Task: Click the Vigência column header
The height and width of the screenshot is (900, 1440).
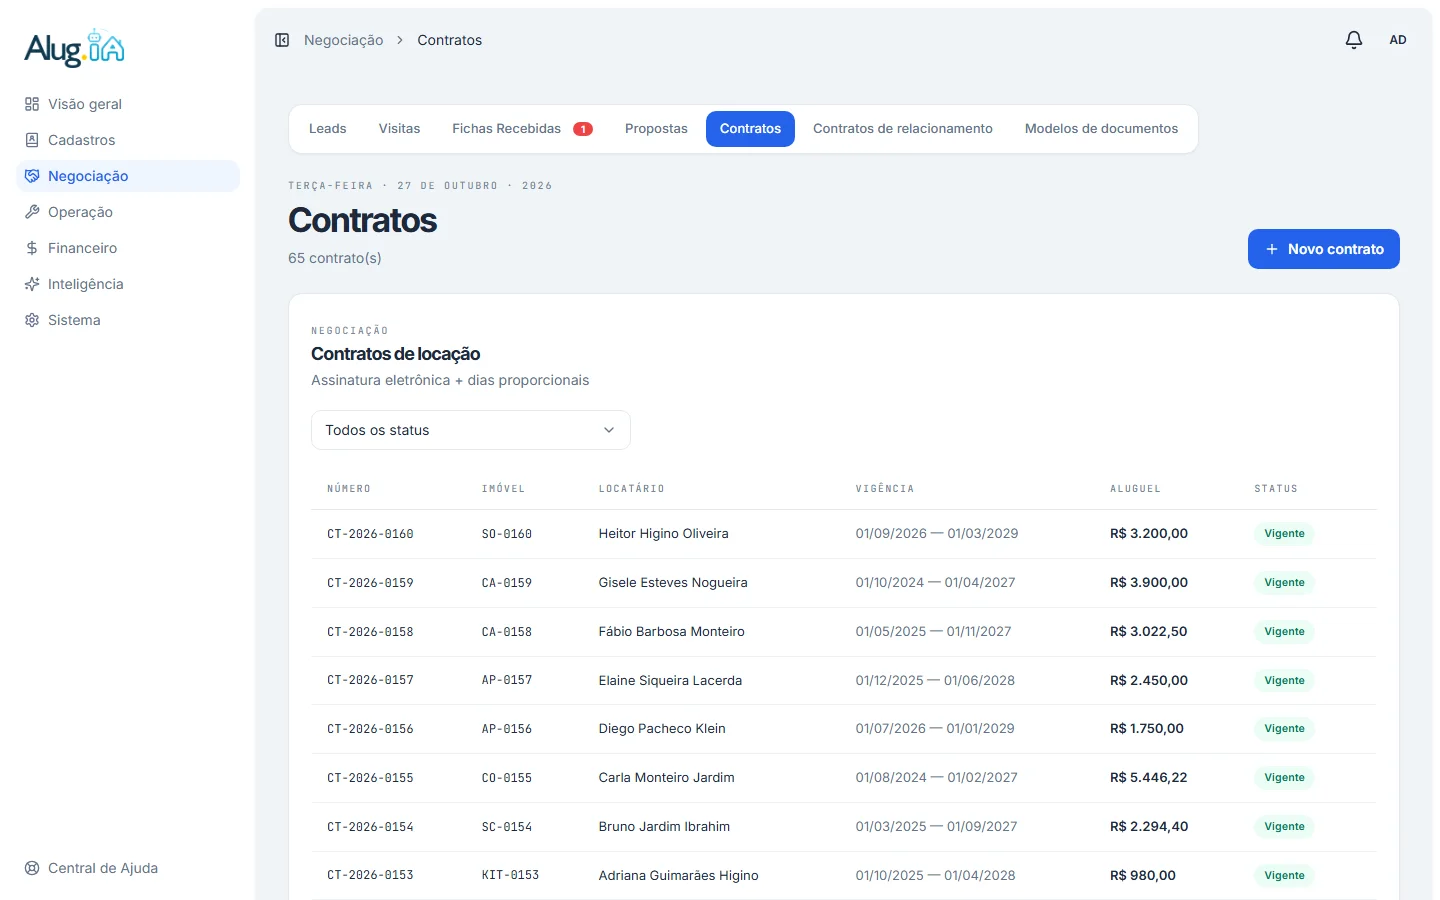Action: [x=885, y=489]
